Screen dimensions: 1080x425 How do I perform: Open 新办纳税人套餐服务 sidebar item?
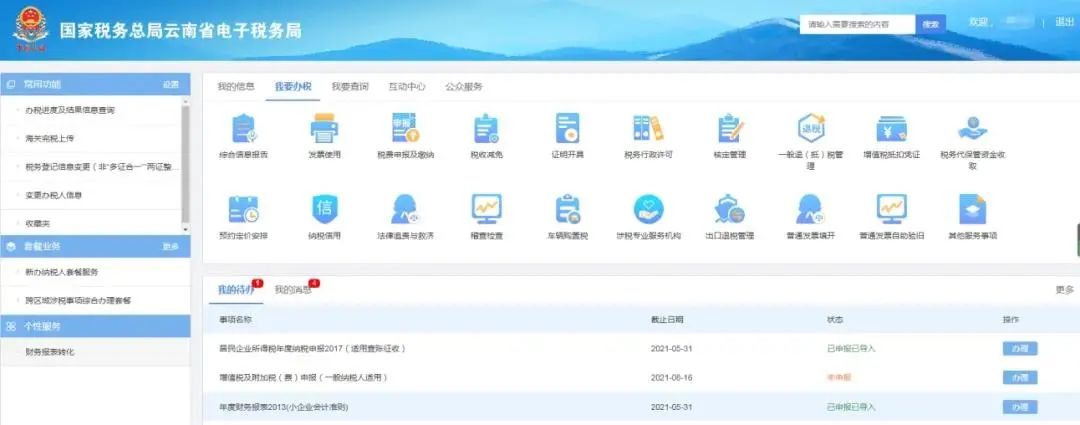click(62, 272)
